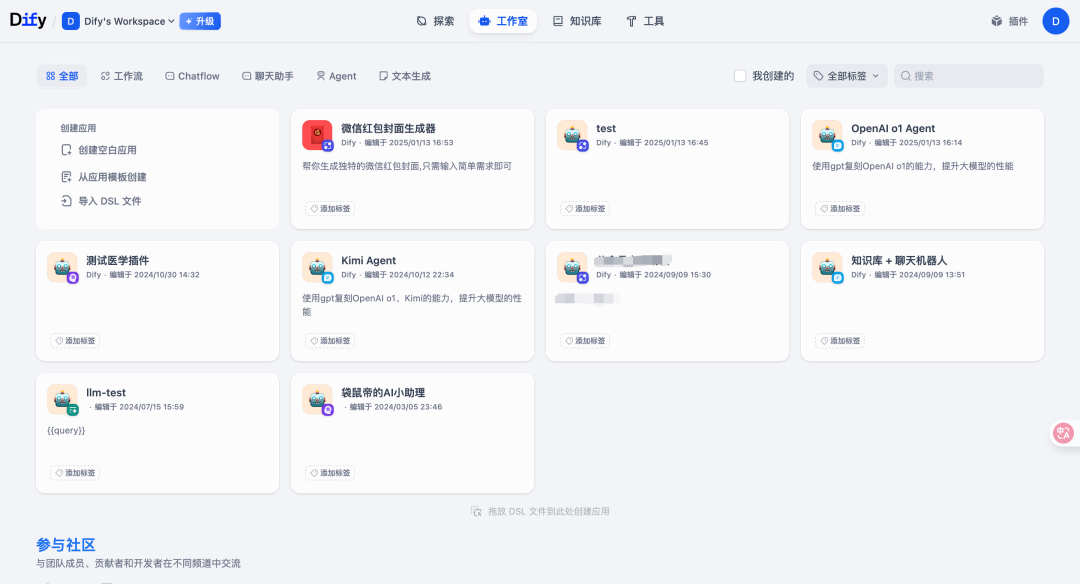Open the 插件 plugins icon
The width and height of the screenshot is (1080, 584).
(x=996, y=21)
